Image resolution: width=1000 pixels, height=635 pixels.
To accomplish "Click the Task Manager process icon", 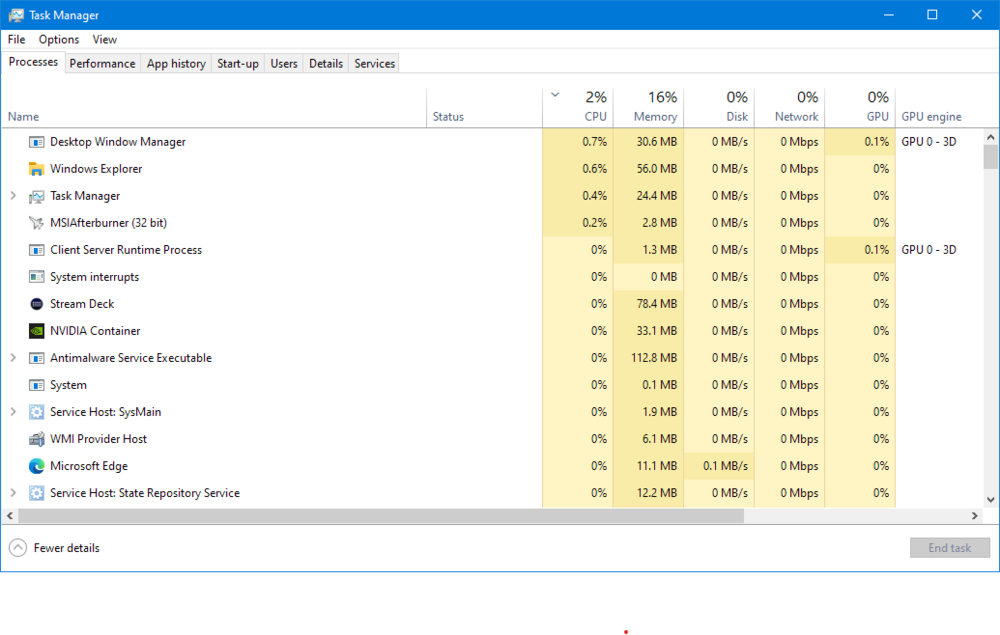I will pos(38,195).
